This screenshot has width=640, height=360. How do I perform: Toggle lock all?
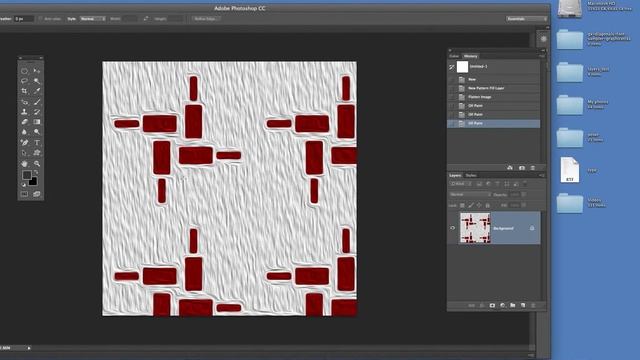487,205
